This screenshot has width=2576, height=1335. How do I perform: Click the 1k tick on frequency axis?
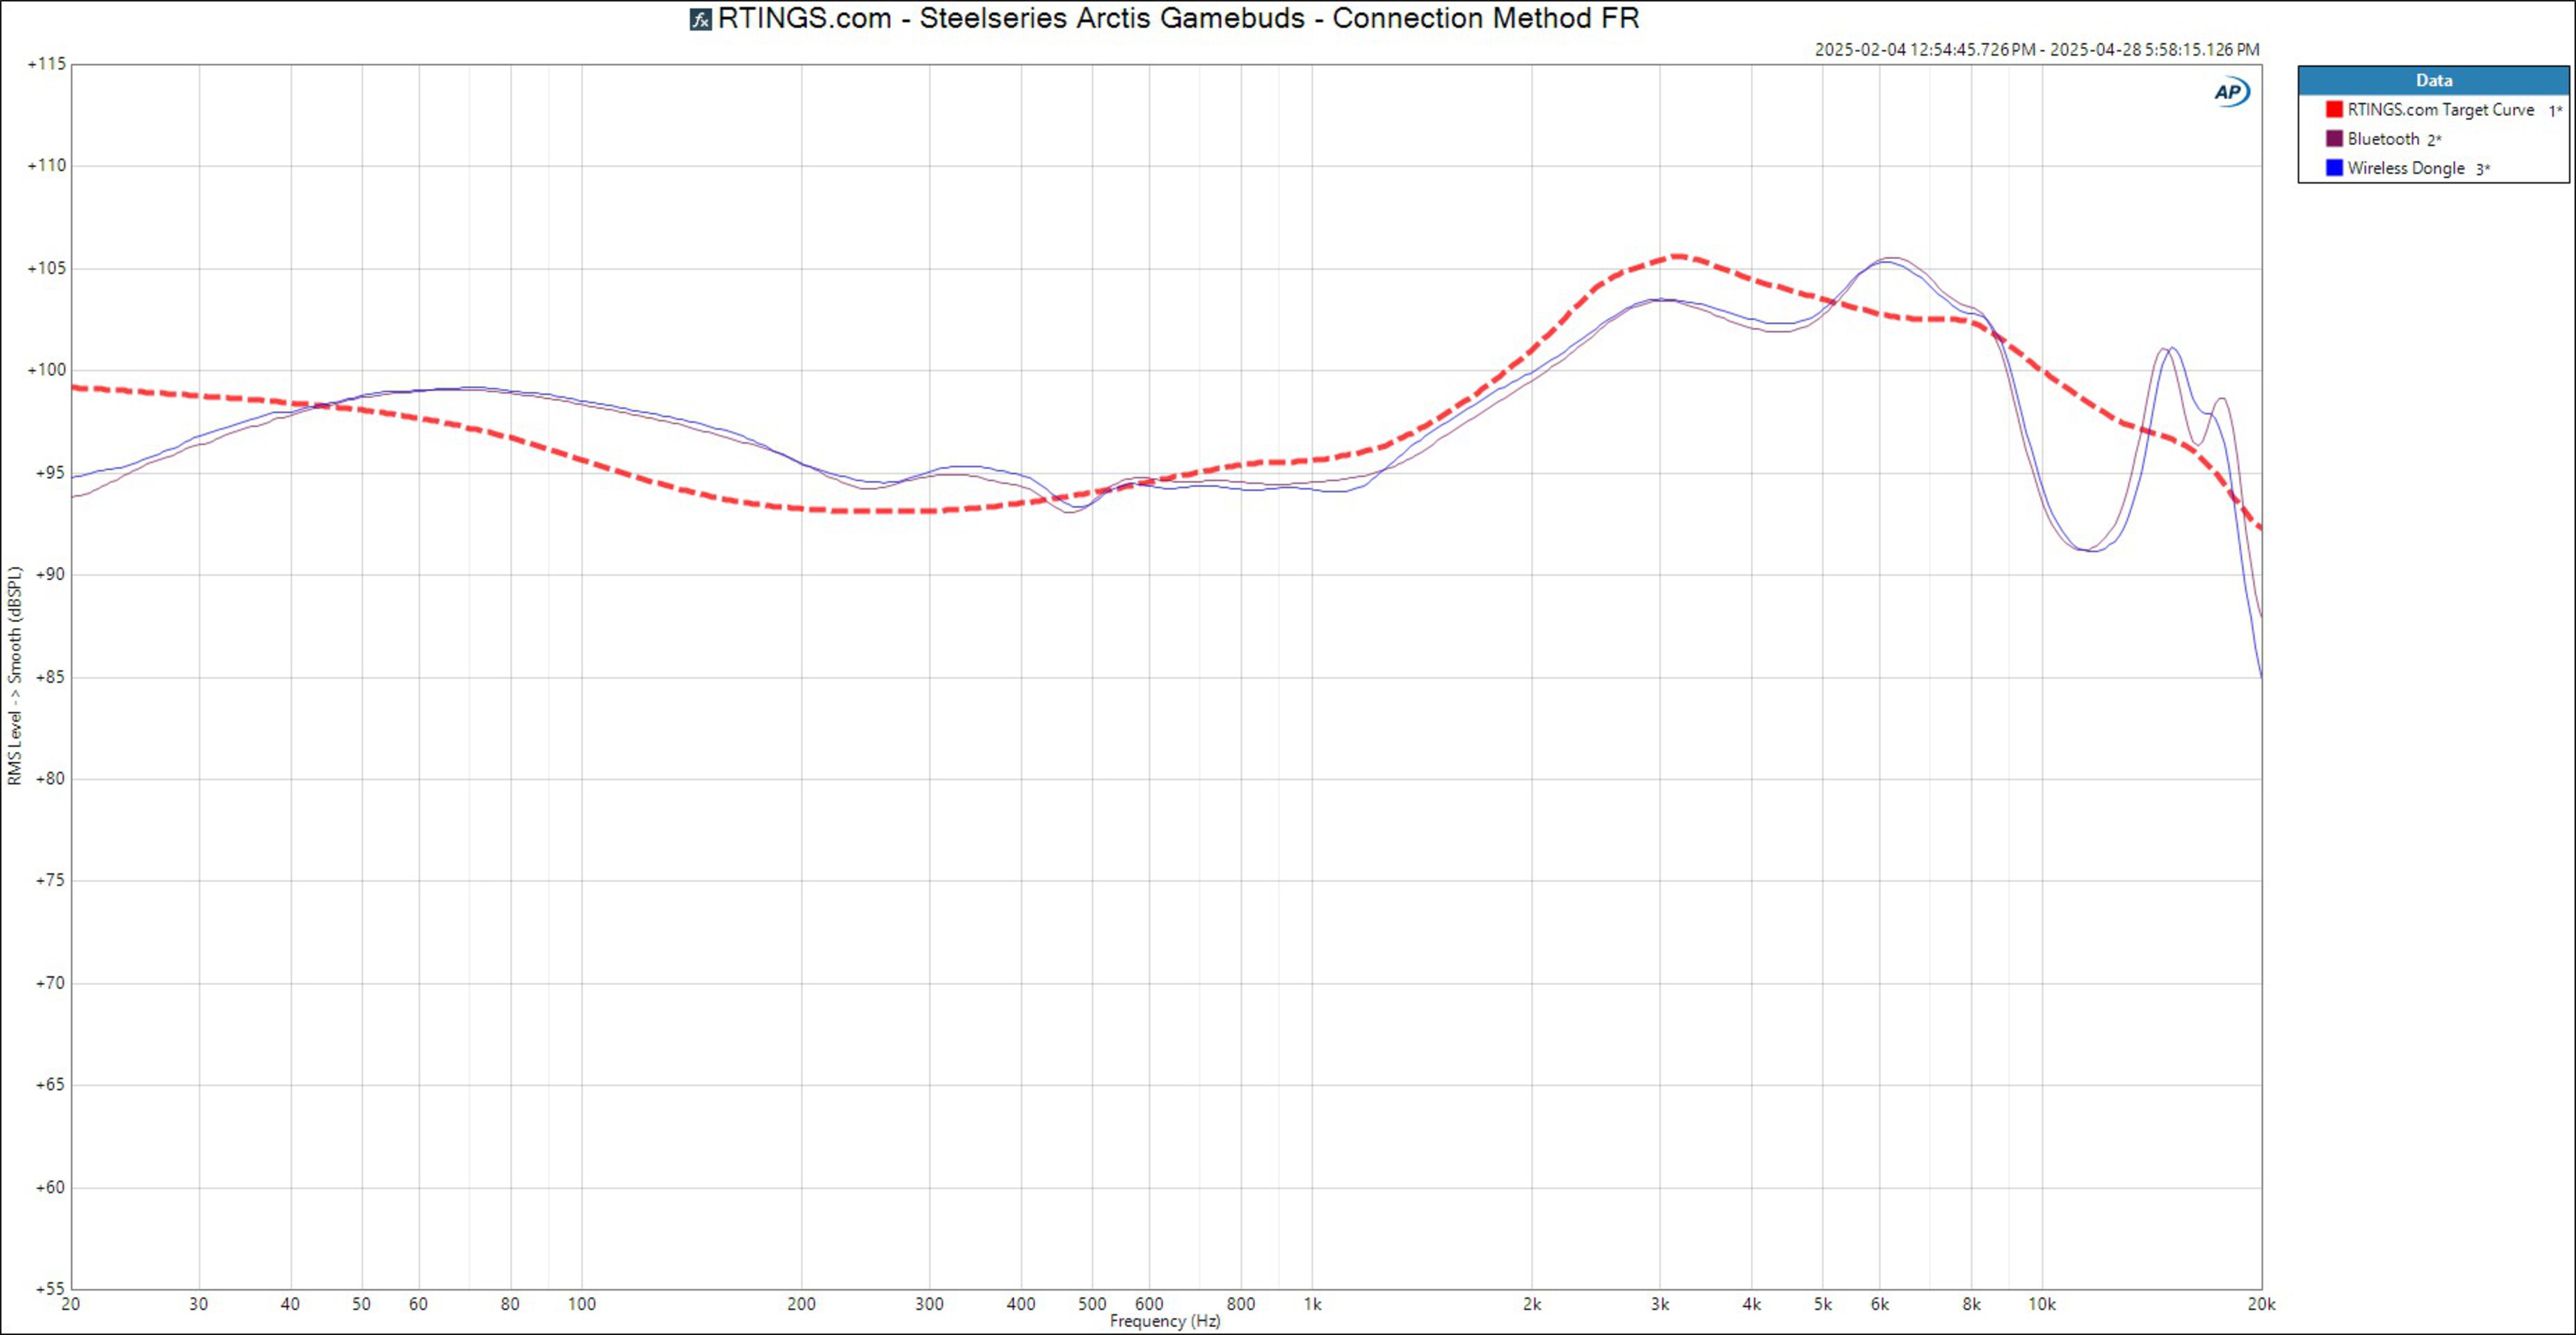pyautogui.click(x=1312, y=1304)
